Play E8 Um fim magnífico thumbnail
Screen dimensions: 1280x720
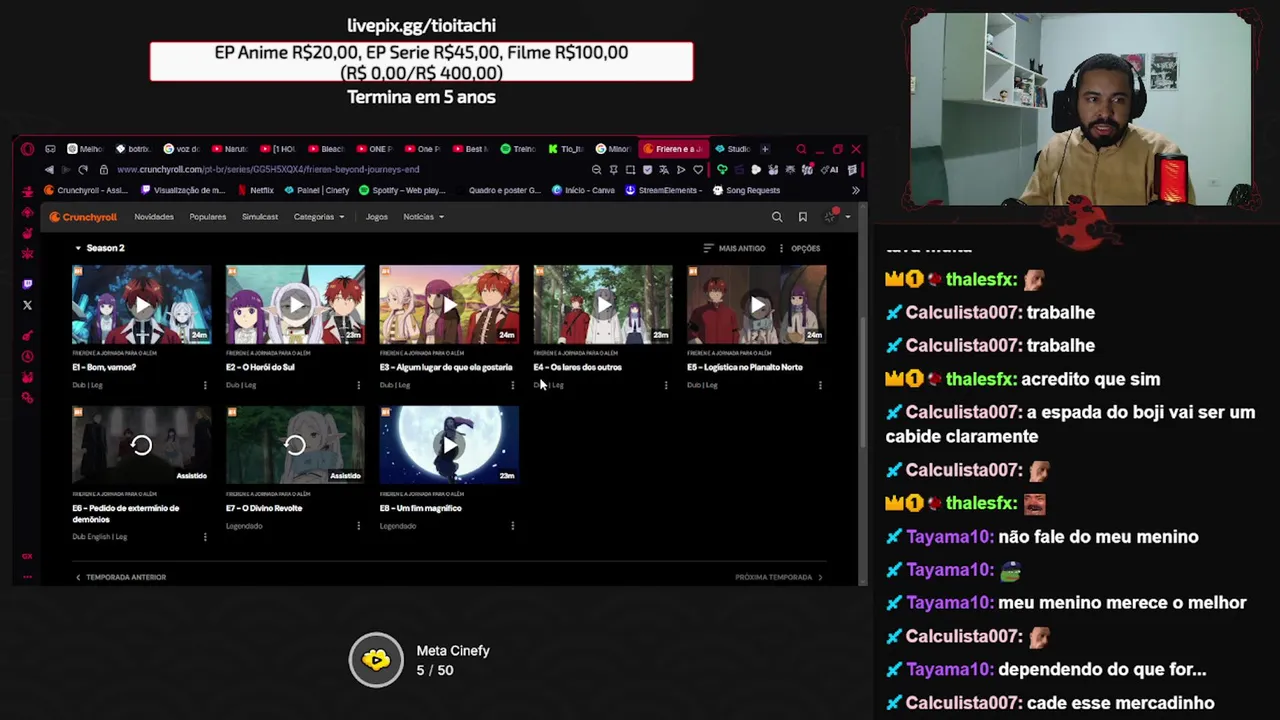tap(449, 445)
